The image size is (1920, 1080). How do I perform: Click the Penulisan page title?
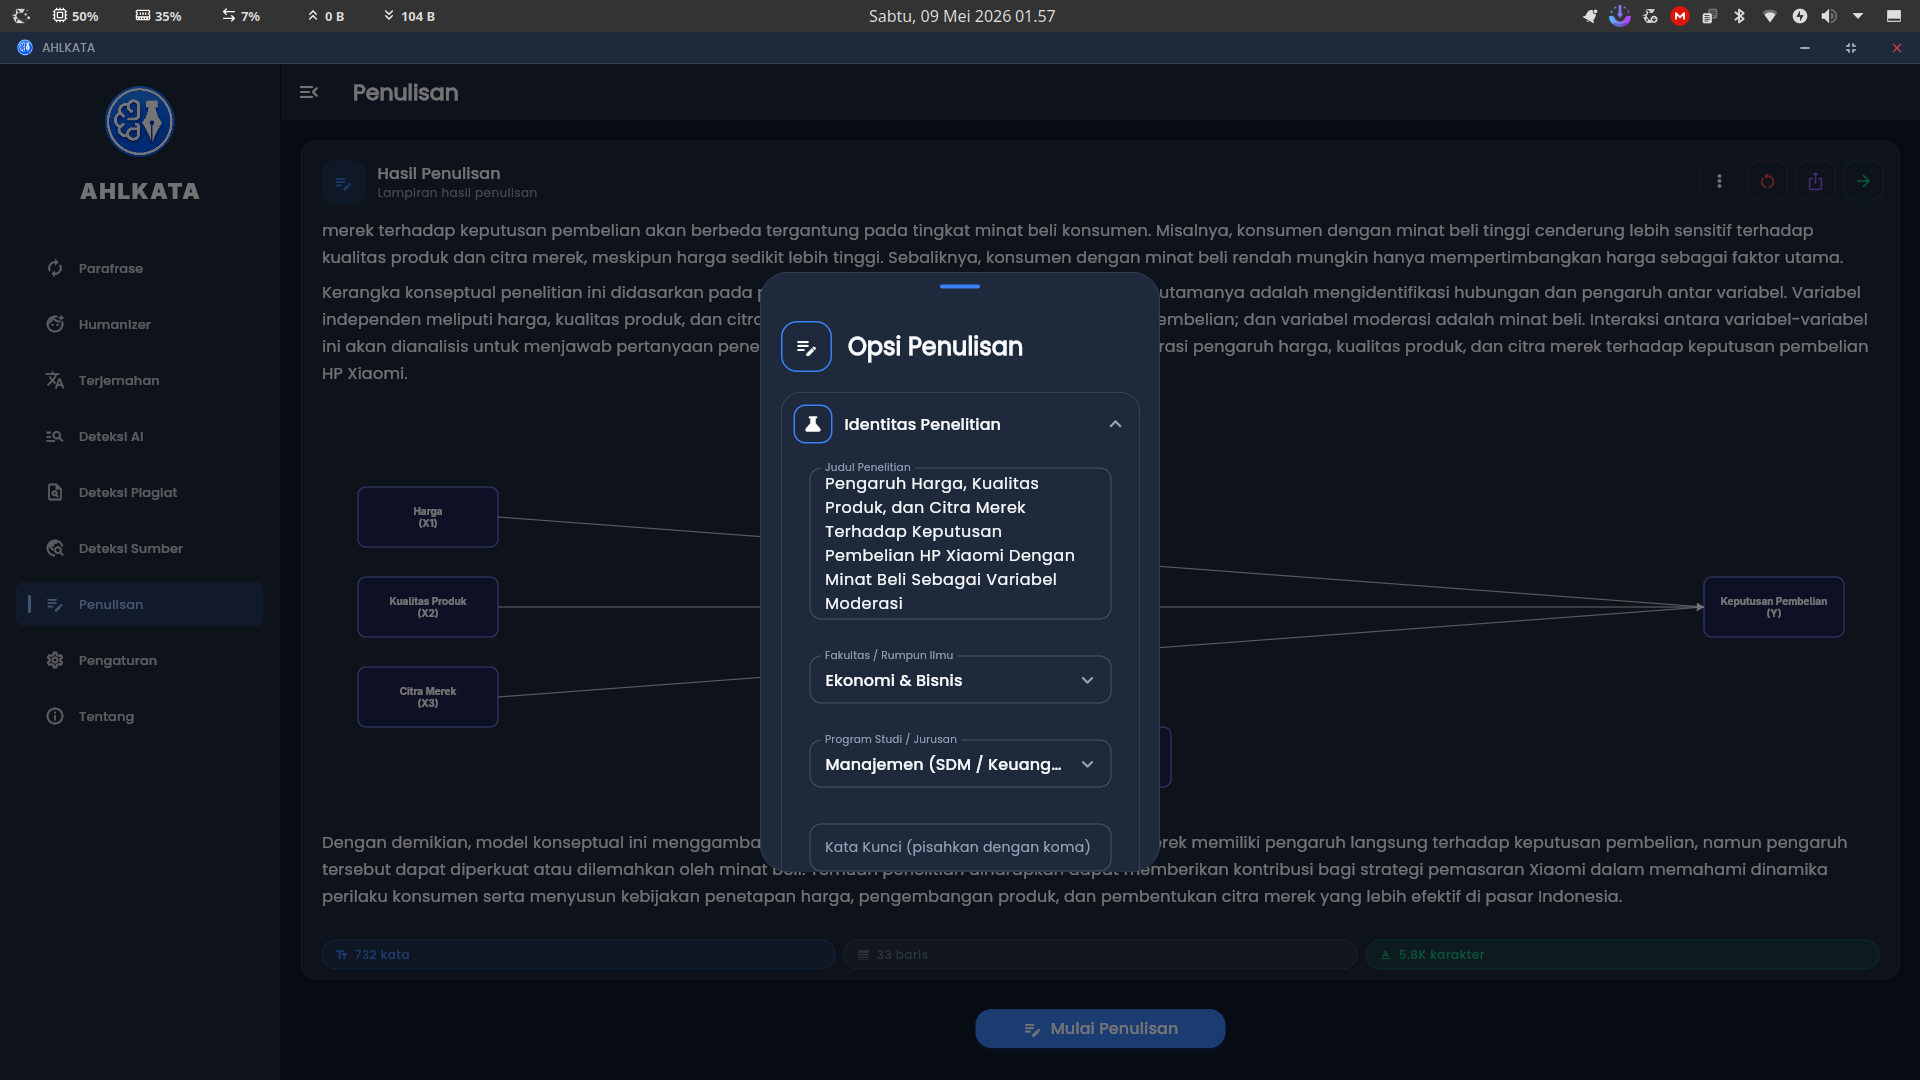pyautogui.click(x=405, y=92)
